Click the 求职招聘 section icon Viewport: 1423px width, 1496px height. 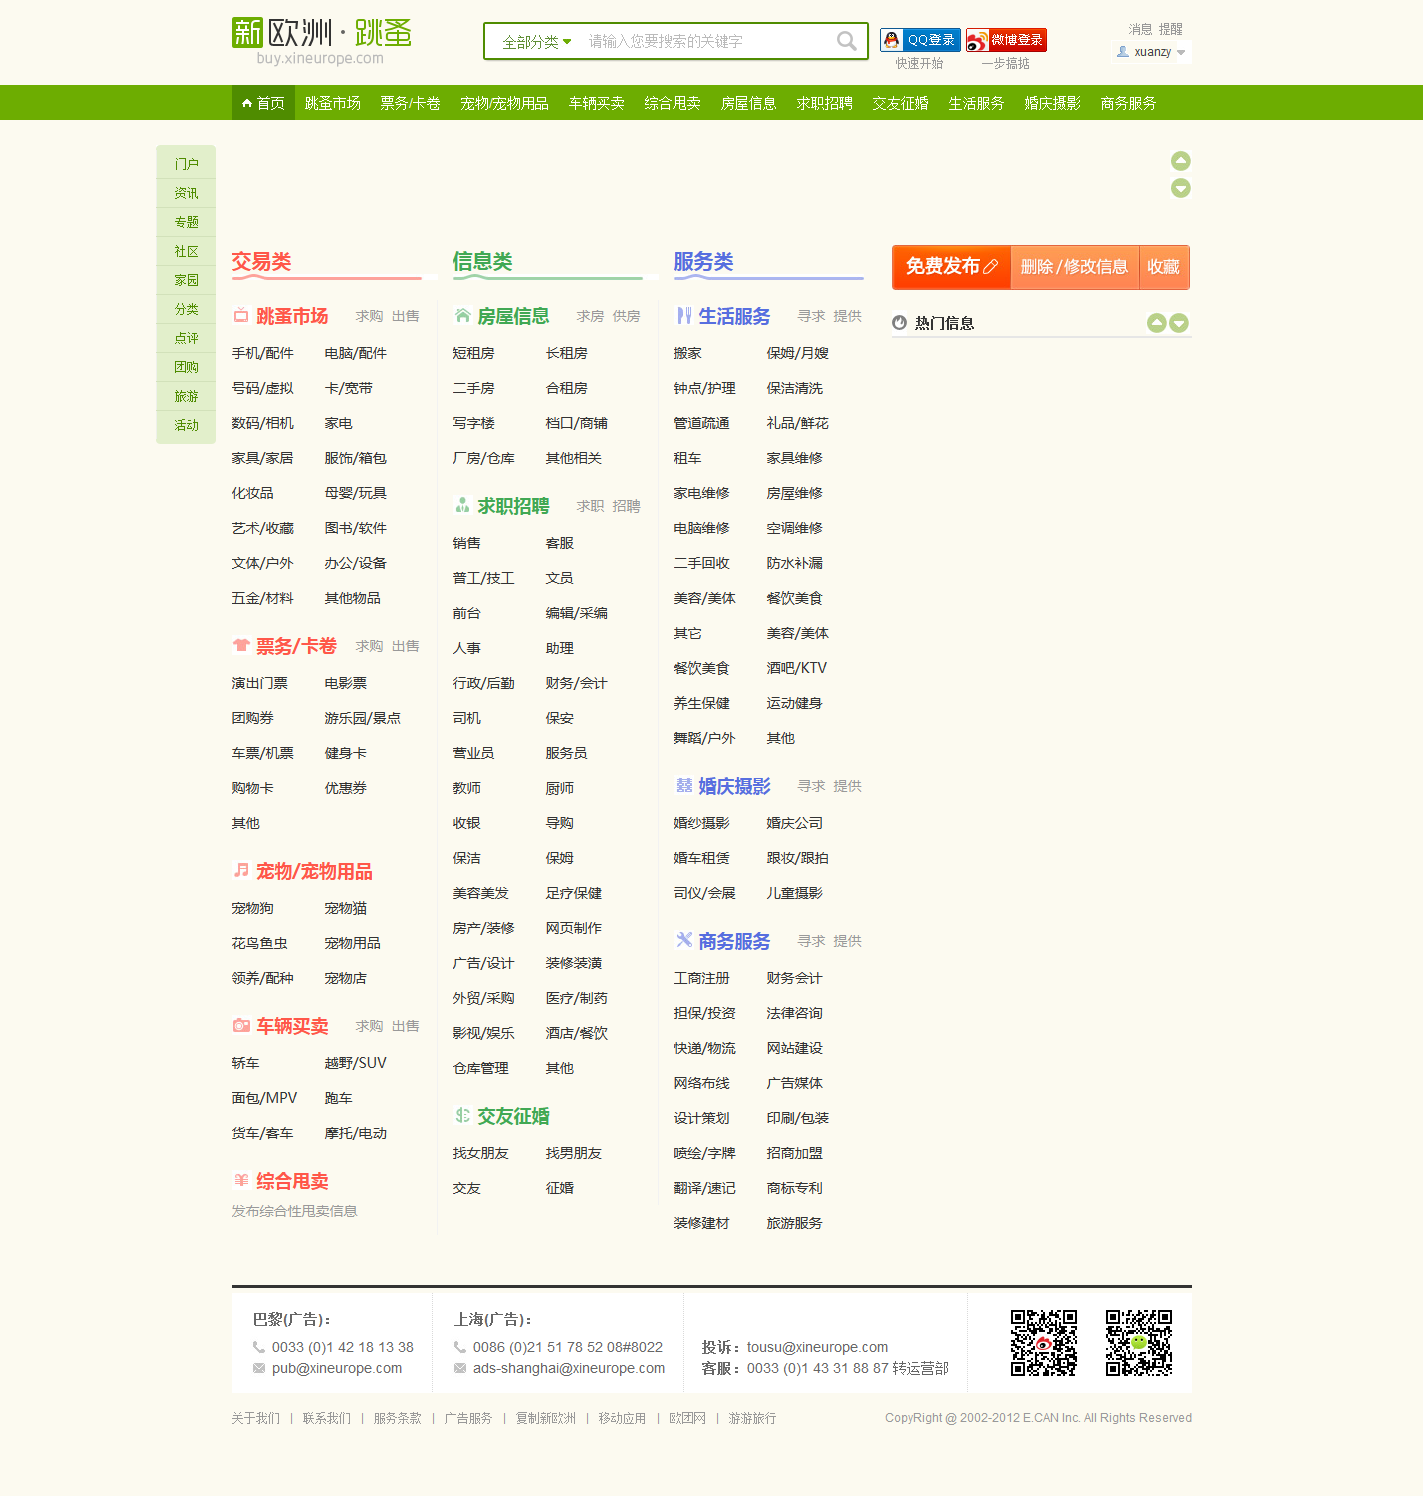click(461, 506)
